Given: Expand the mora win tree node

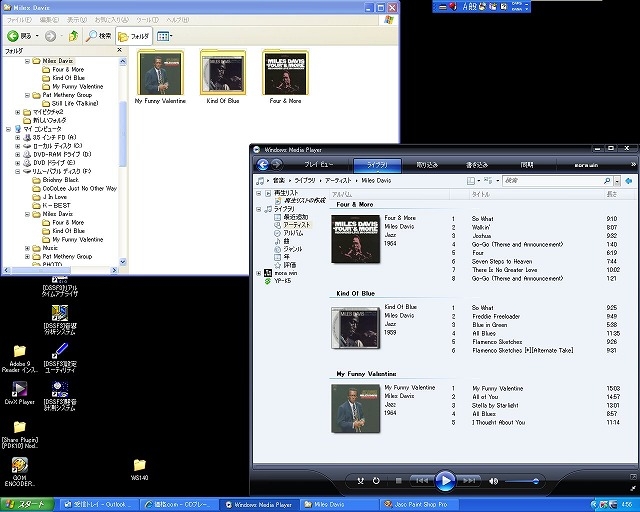Looking at the screenshot, I should 259,273.
